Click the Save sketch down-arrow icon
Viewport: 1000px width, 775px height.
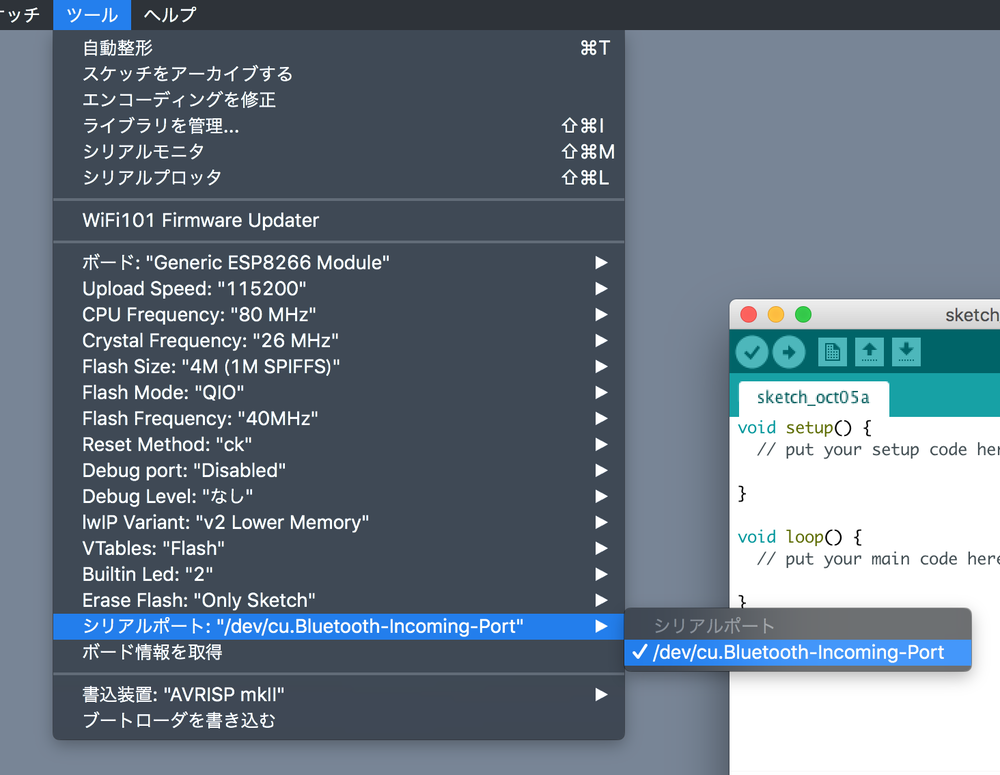[906, 352]
